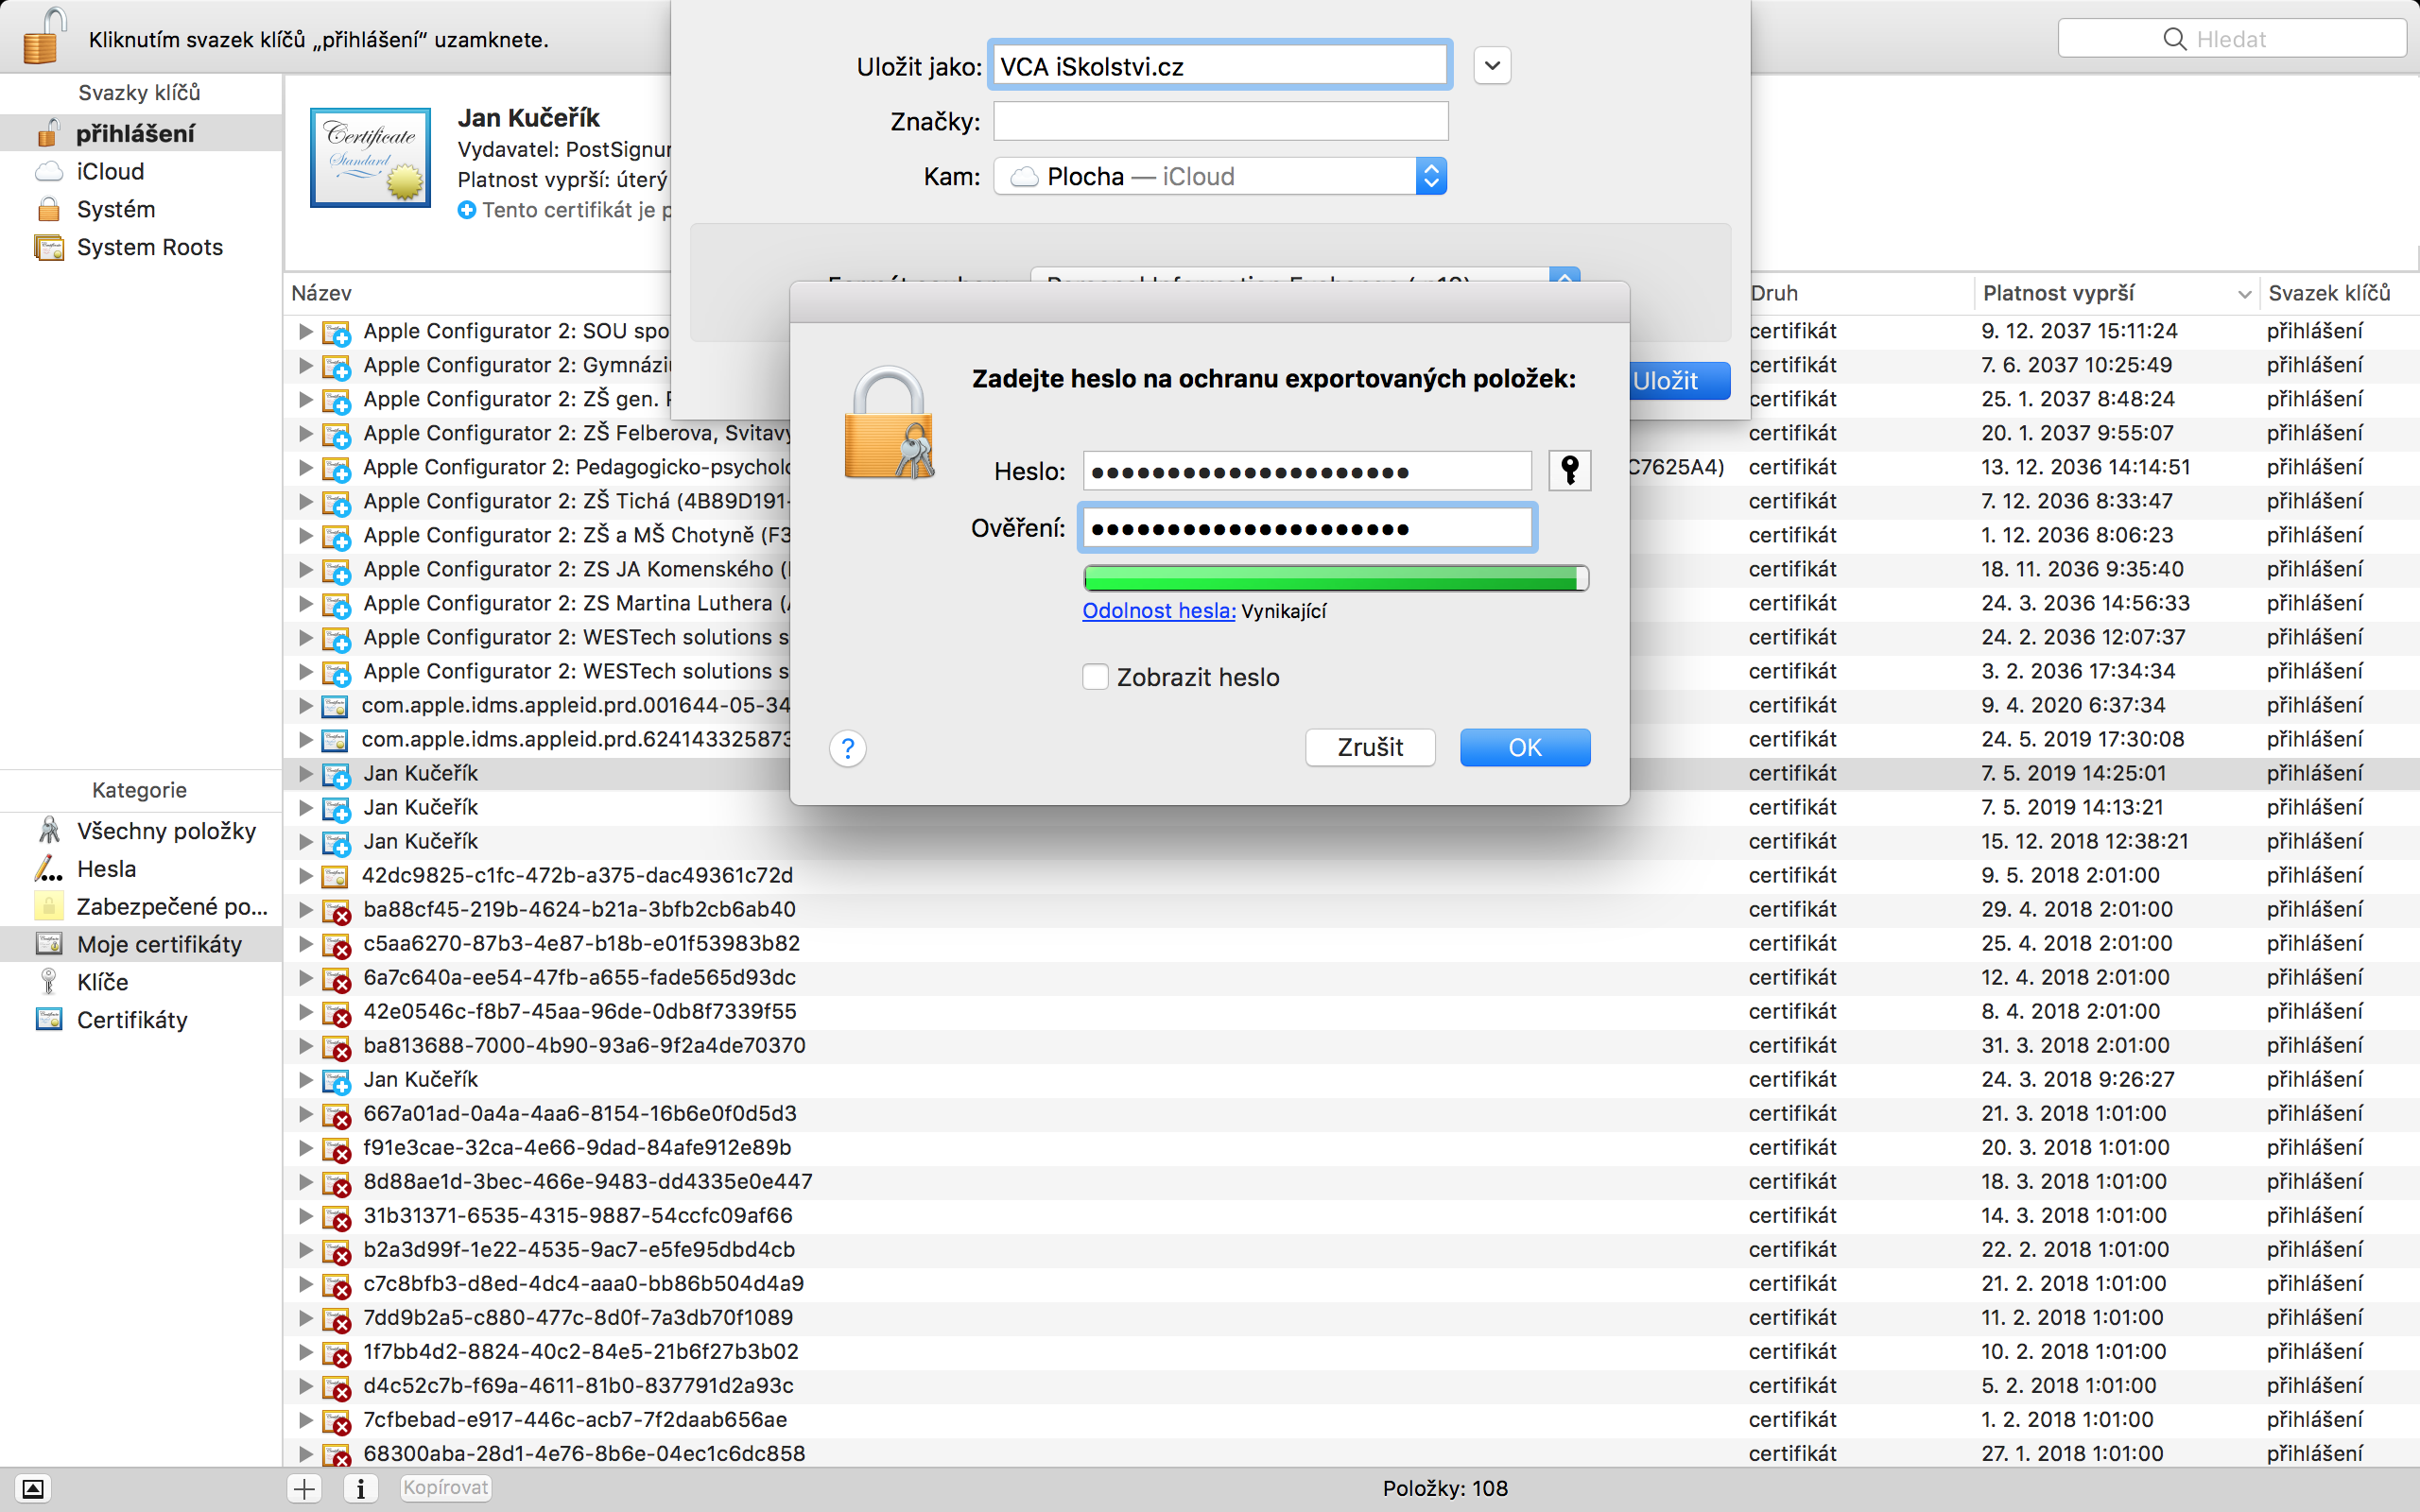The image size is (2420, 1512).
Task: Select the iCloud keychain
Action: click(x=110, y=172)
